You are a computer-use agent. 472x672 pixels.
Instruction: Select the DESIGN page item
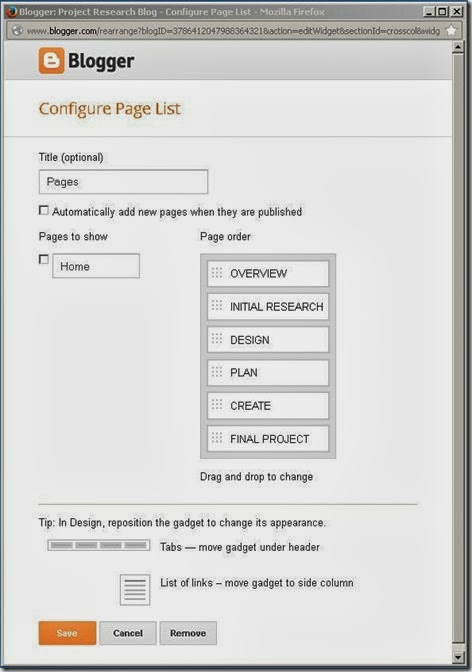click(x=268, y=339)
